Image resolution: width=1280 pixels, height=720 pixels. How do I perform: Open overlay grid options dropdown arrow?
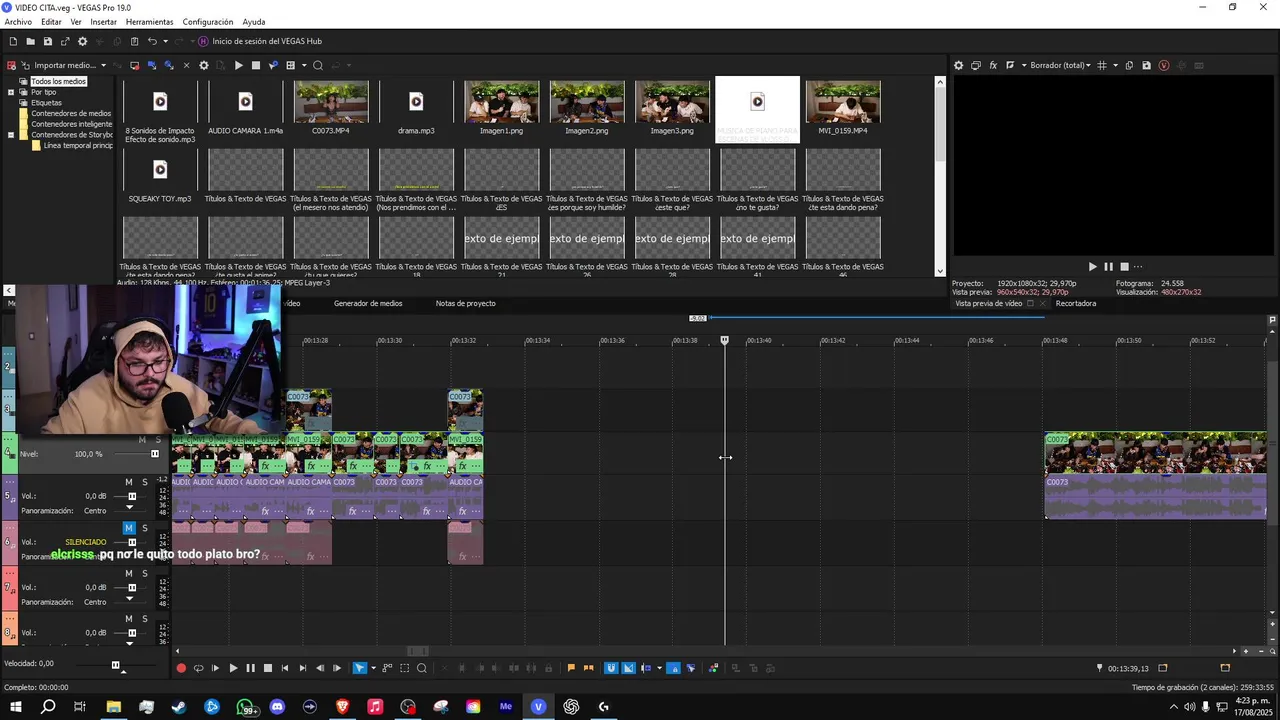pos(1115,65)
